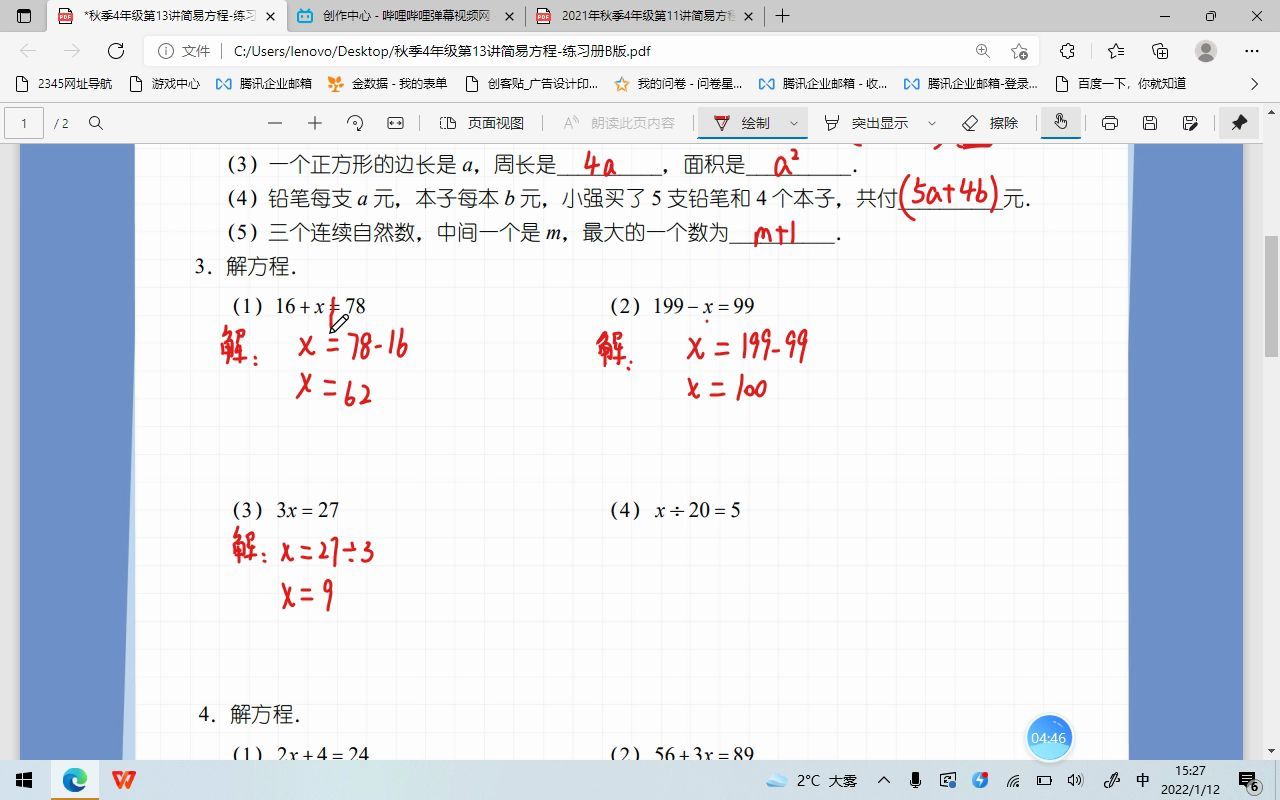Select the 秋季4年级第13讲简易方程 tab
This screenshot has width=1280, height=800.
[x=167, y=16]
